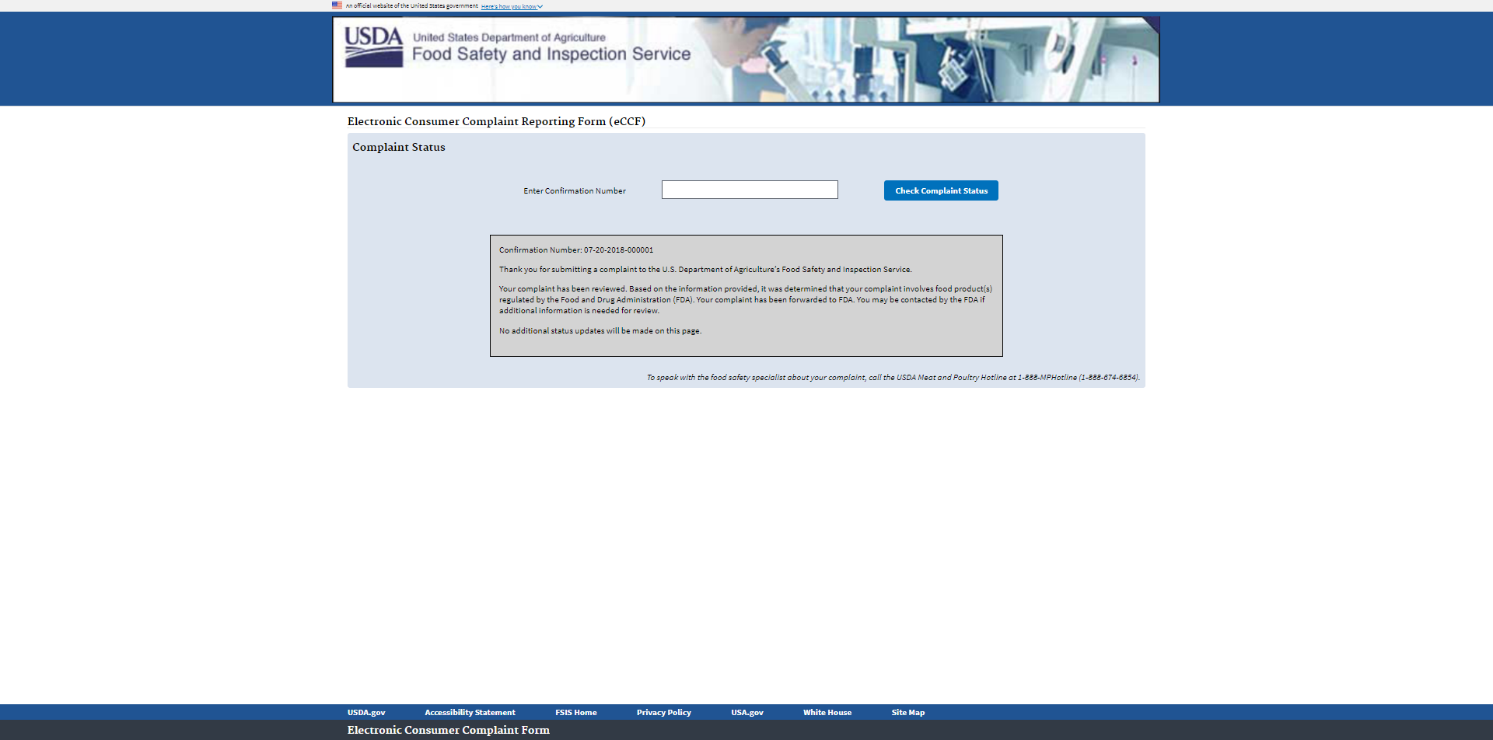Expand the "Here's how you know" chevron
This screenshot has height=740, width=1493.
point(540,6)
